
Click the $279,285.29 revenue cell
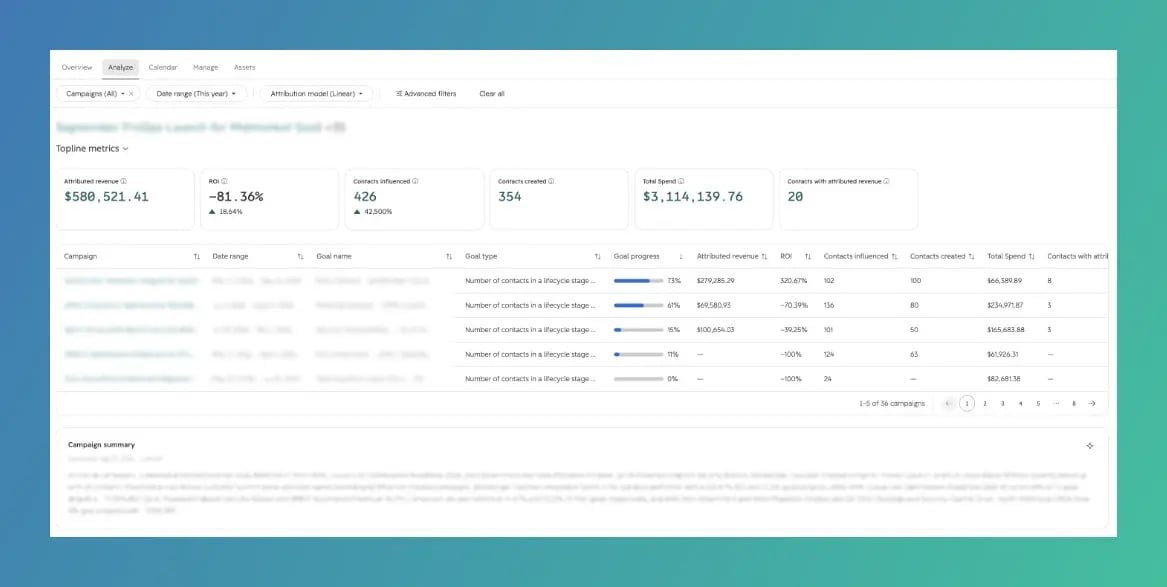pyautogui.click(x=715, y=281)
